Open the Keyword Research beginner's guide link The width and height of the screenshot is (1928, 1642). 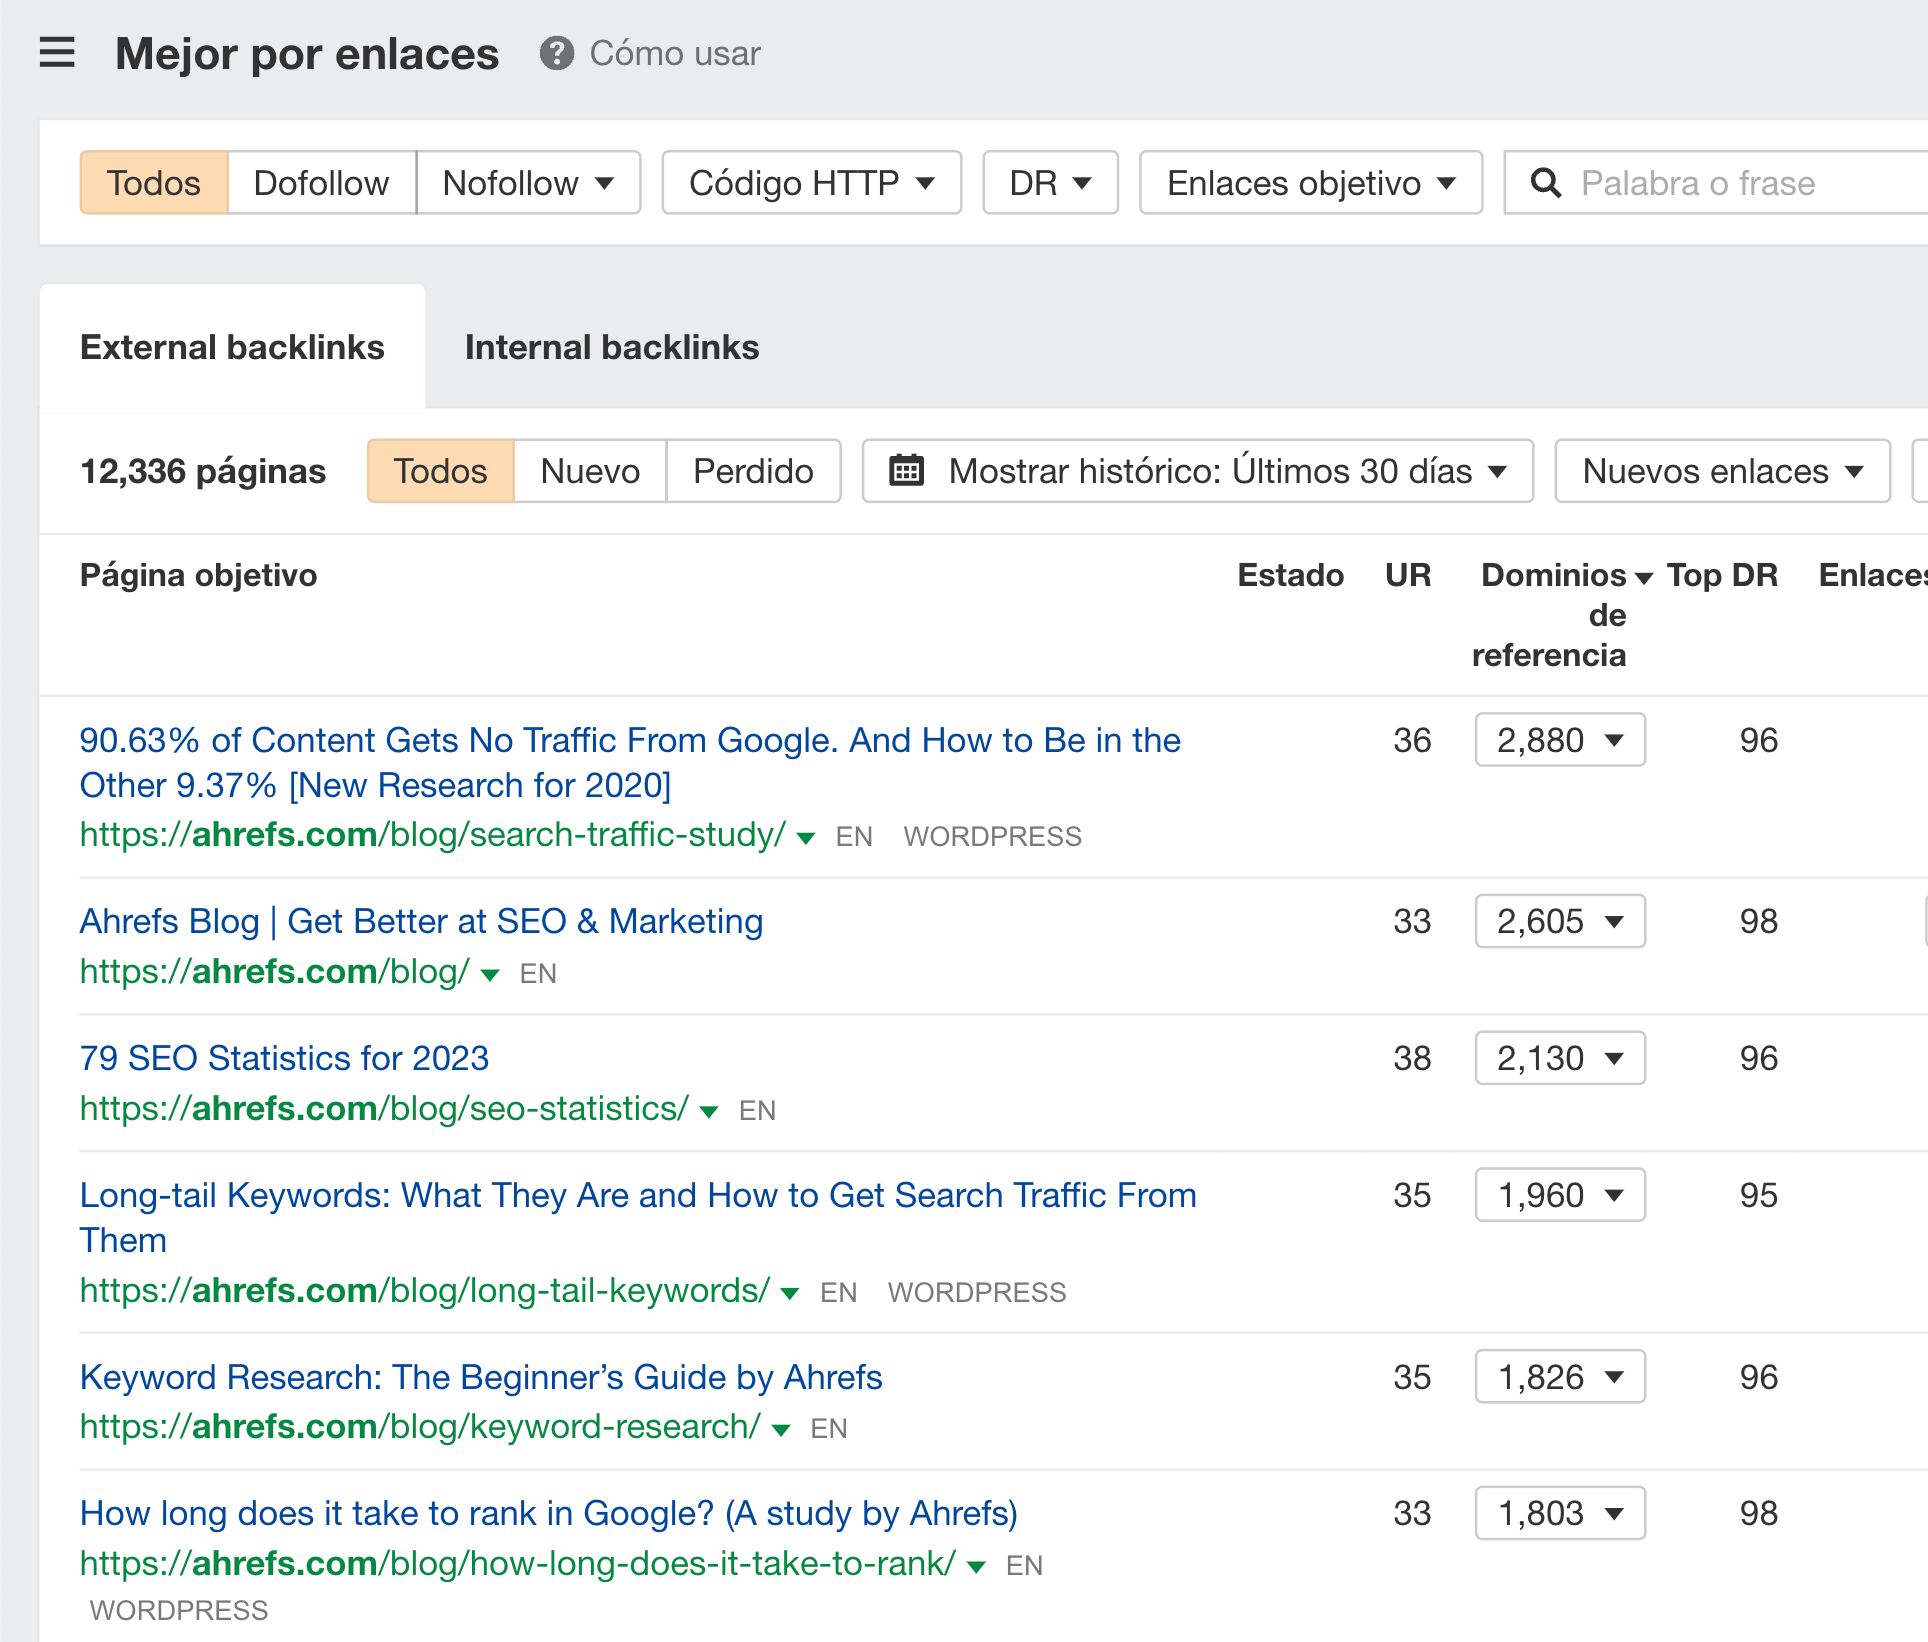(481, 1377)
